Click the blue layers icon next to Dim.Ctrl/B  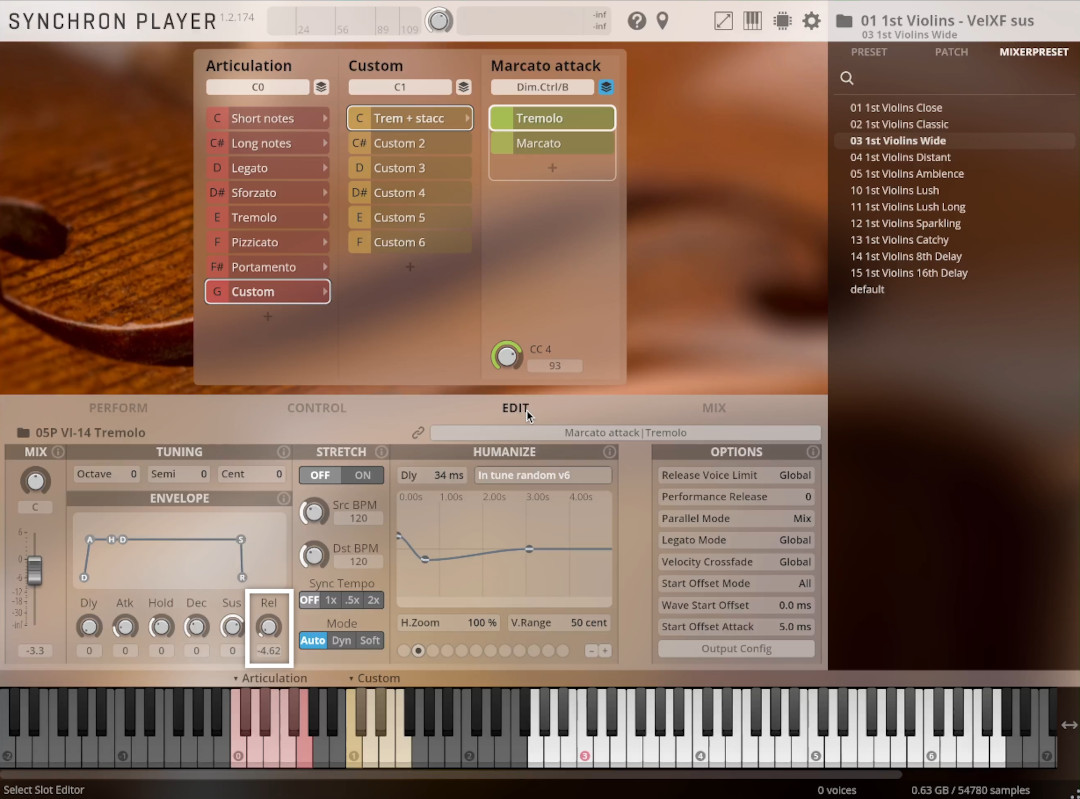[606, 87]
